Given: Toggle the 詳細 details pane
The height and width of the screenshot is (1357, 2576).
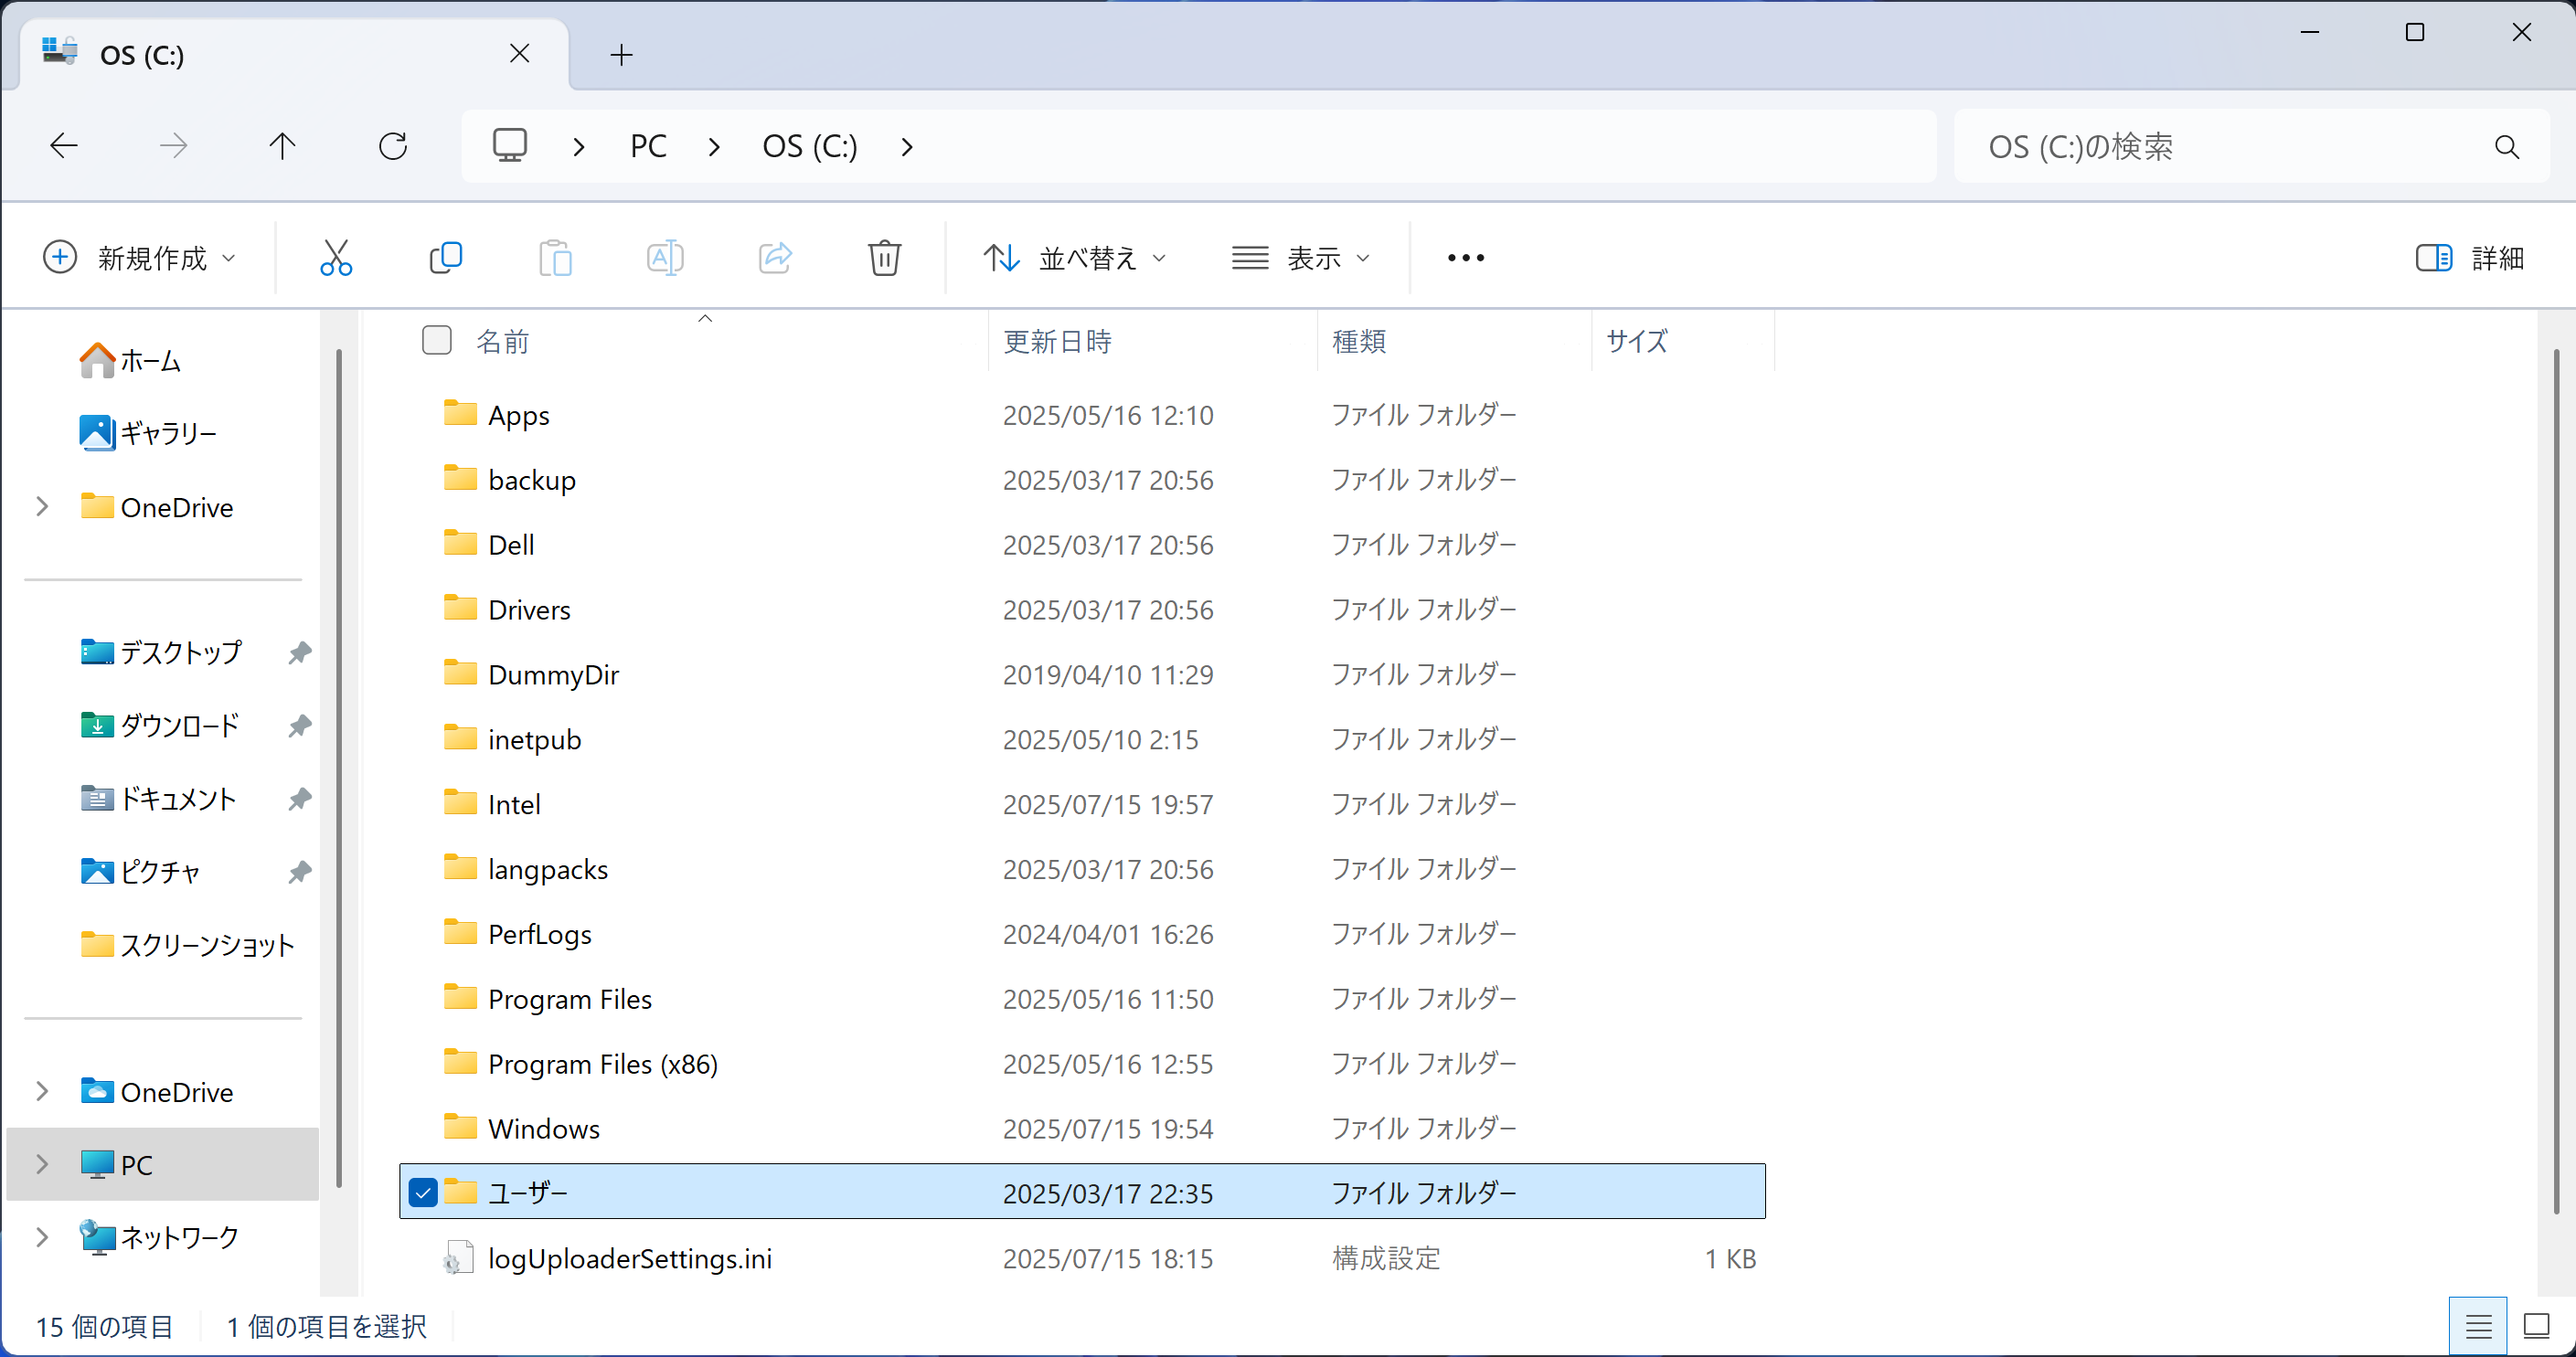Looking at the screenshot, I should pos(2470,258).
